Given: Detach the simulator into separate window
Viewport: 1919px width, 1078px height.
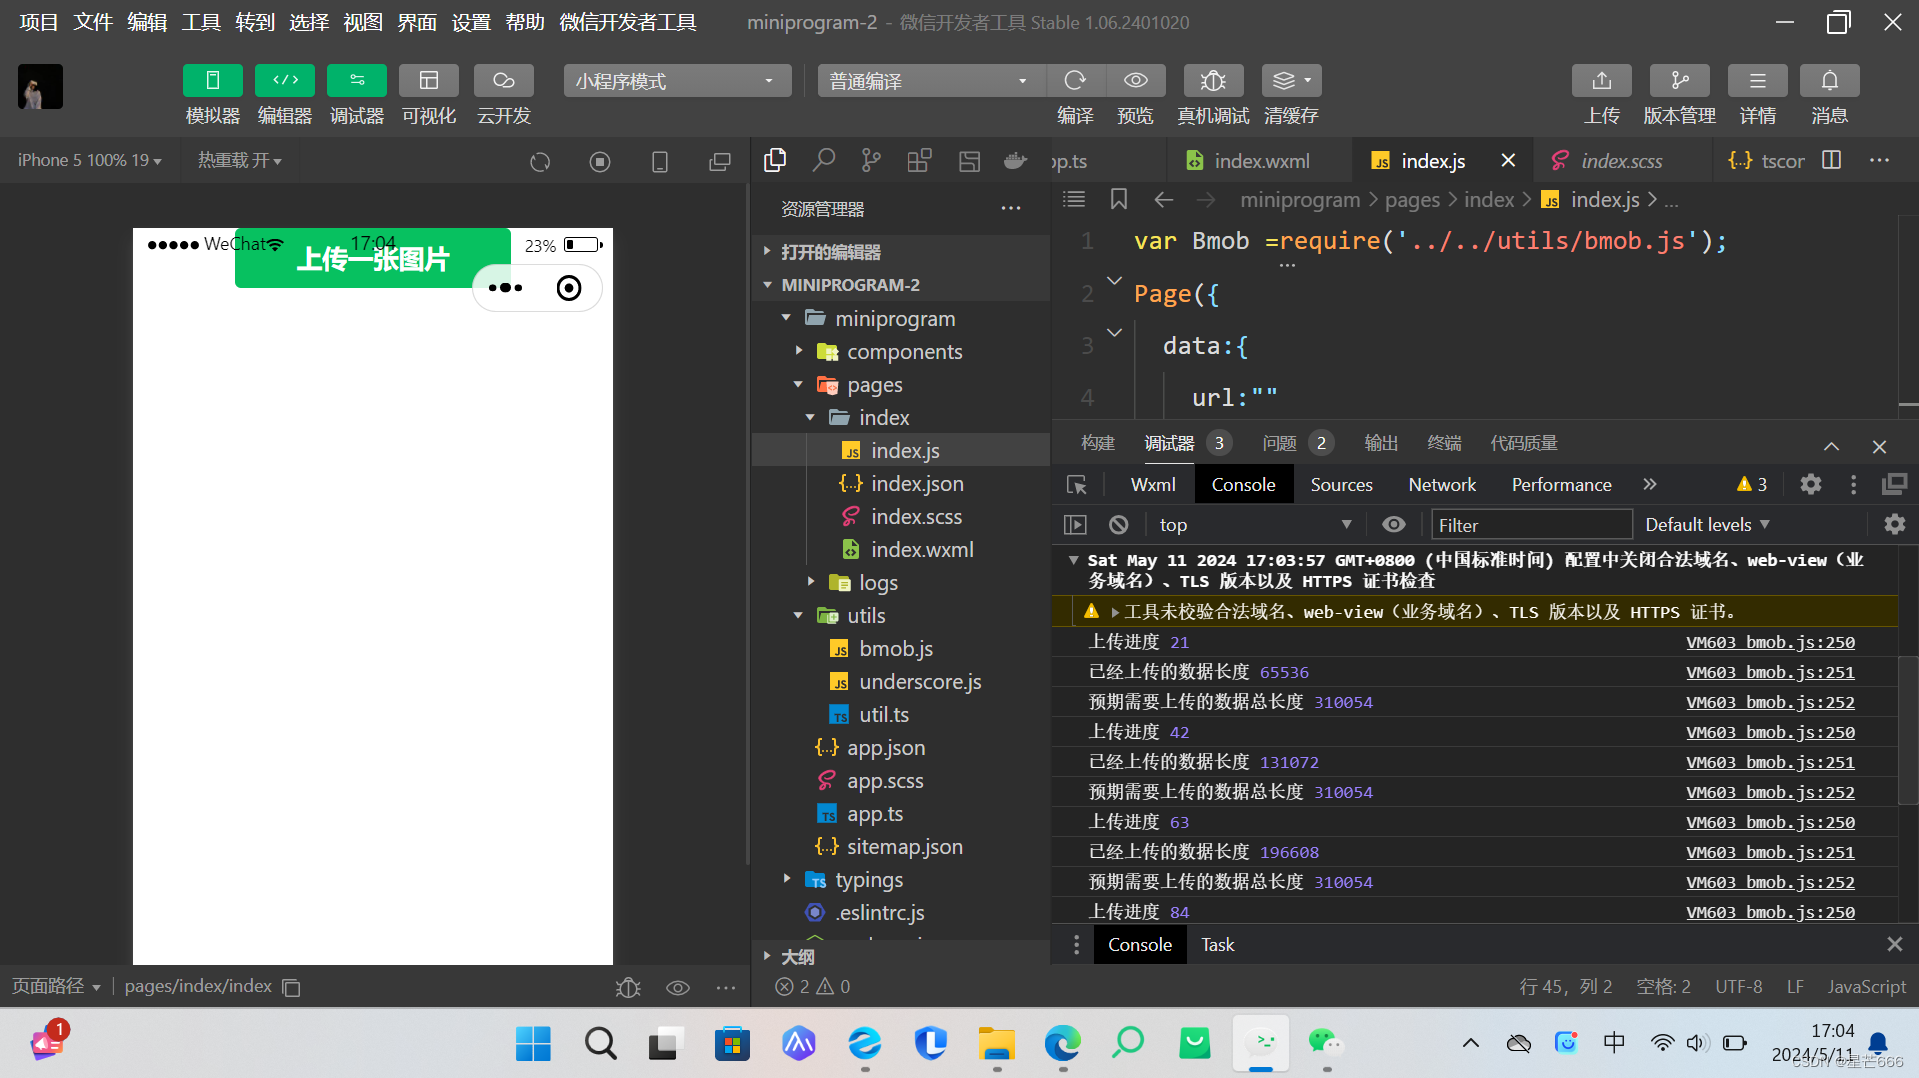Looking at the screenshot, I should tap(720, 161).
